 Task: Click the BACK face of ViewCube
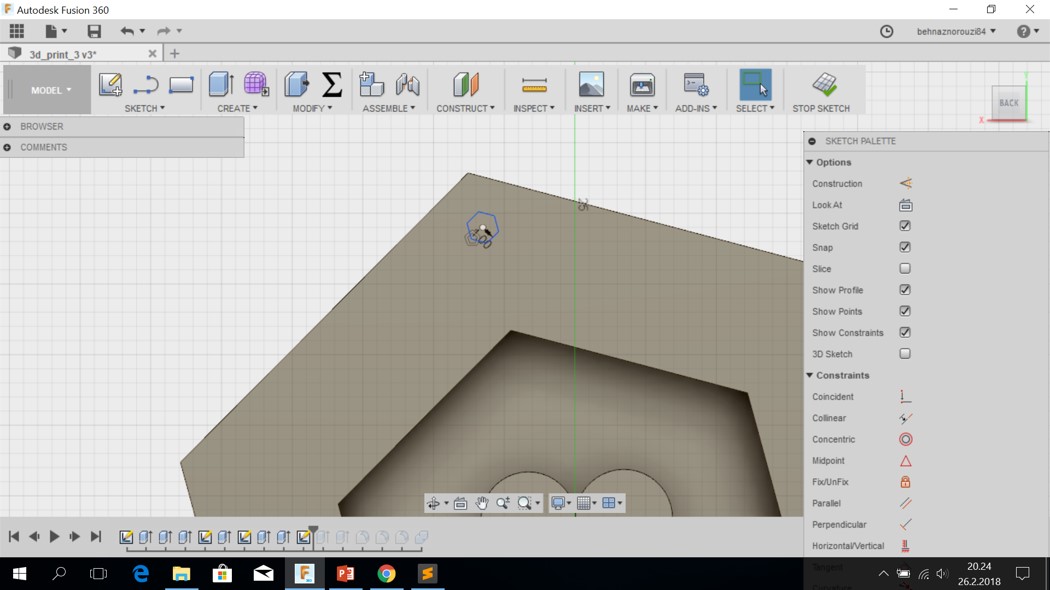point(1008,102)
